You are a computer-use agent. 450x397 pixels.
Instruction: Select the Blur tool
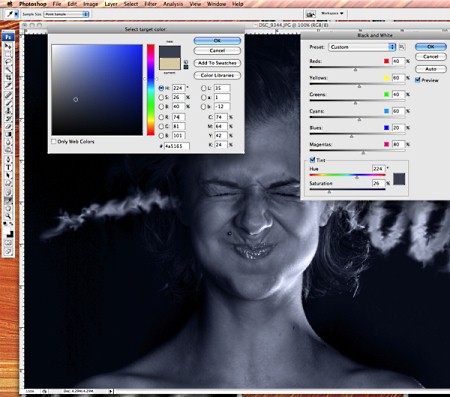pyautogui.click(x=8, y=142)
